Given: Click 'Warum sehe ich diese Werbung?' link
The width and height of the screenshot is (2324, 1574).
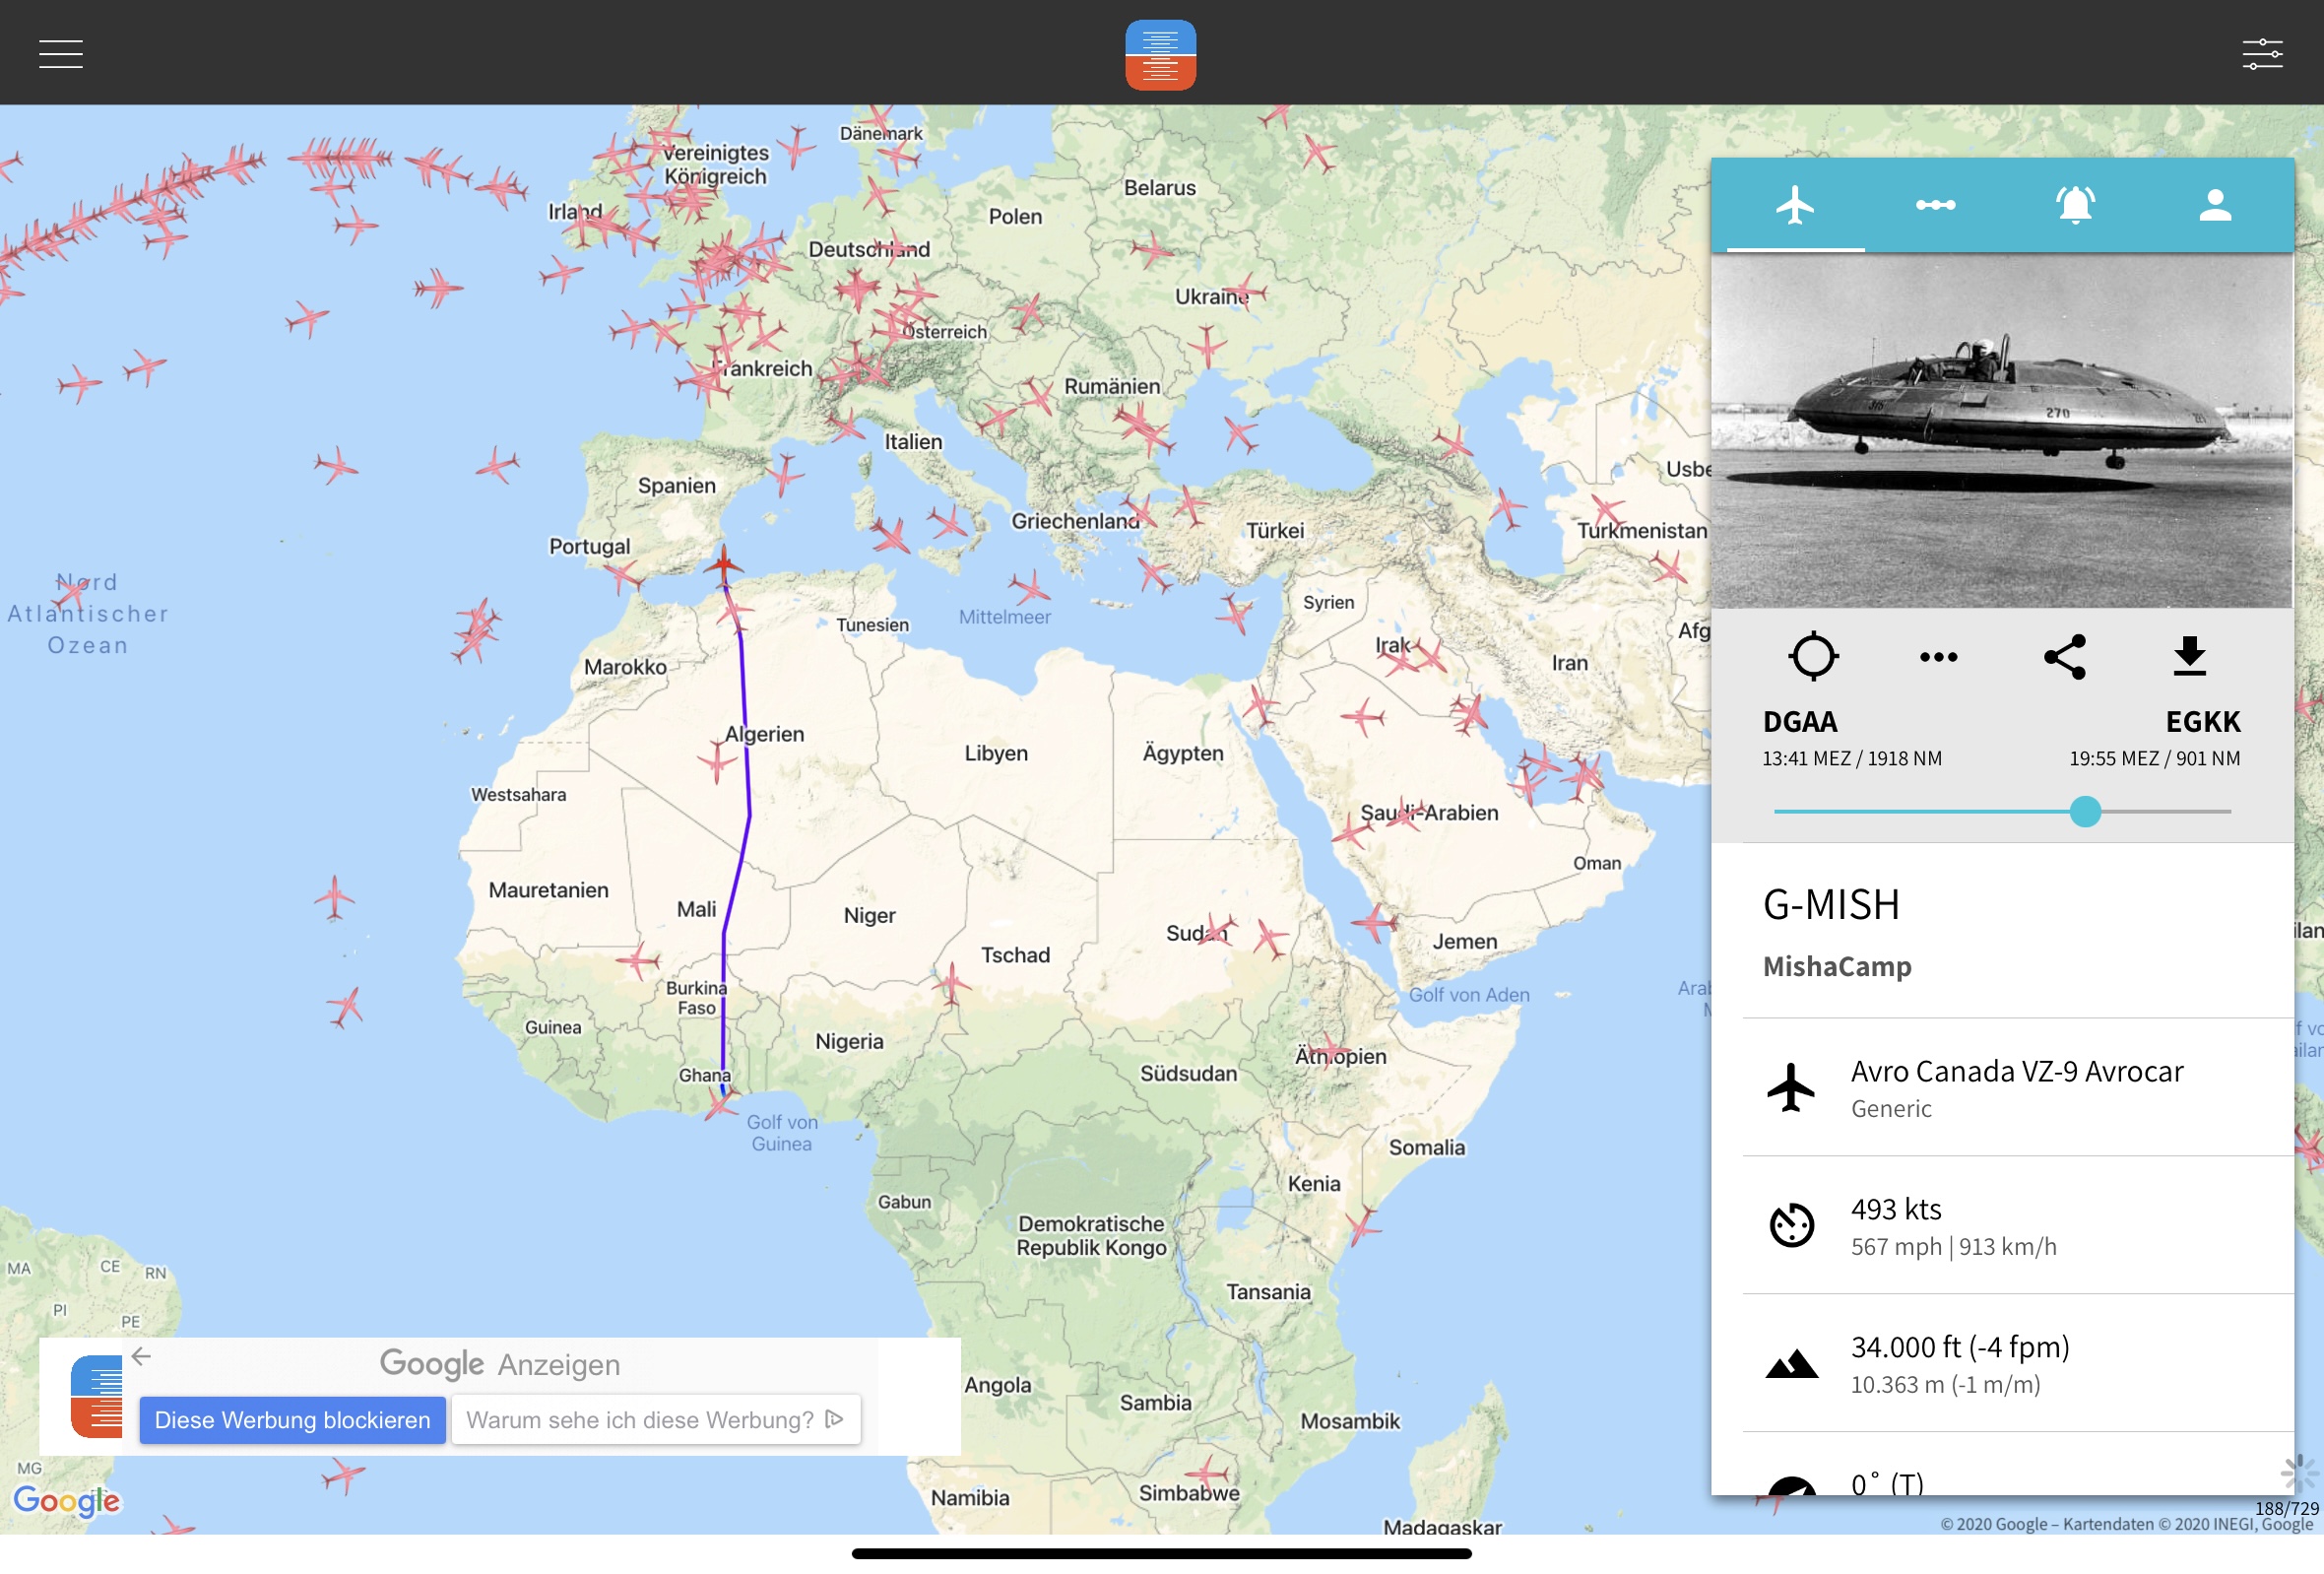Looking at the screenshot, I should coord(655,1420).
